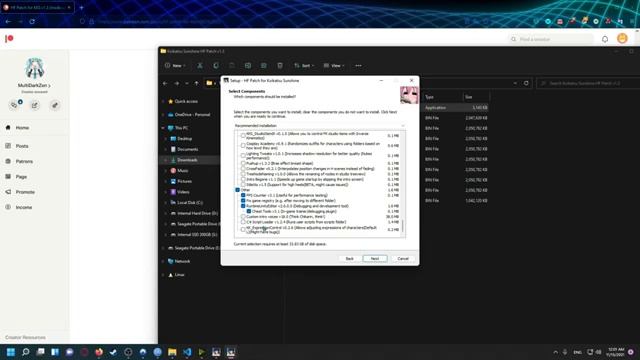Click the Explorer search box
Image resolution: width=640 pixels, height=360 pixels.
click(x=589, y=83)
